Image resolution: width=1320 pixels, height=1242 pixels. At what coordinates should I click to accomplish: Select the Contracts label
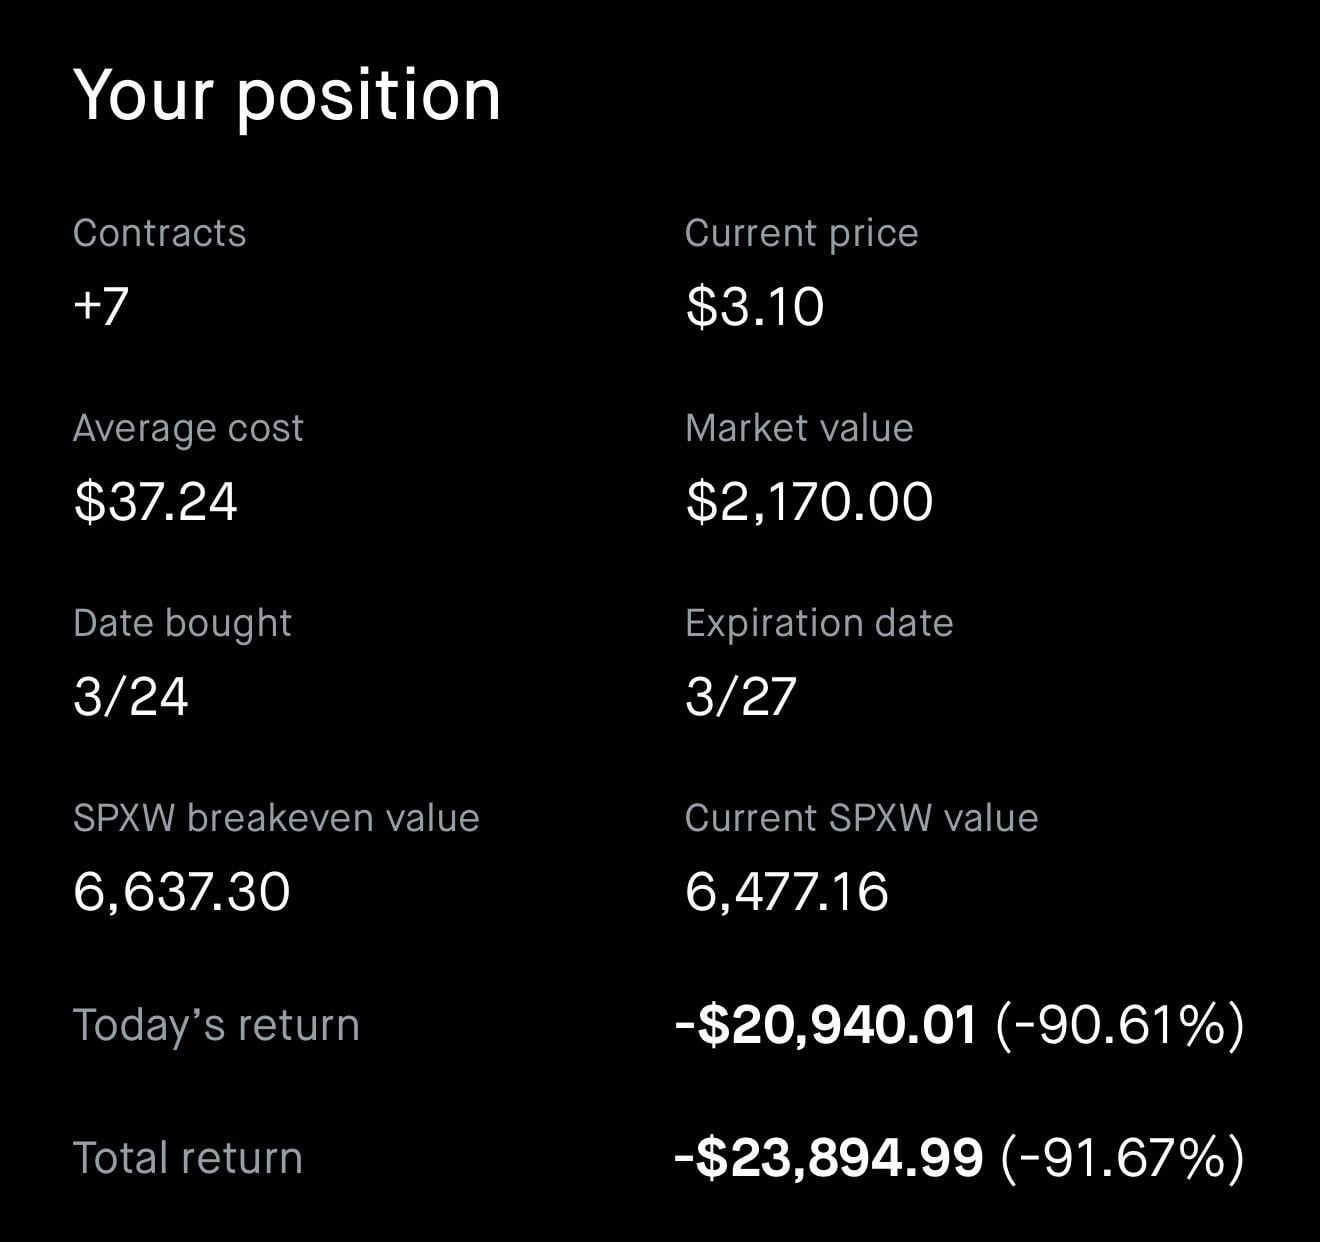point(159,233)
